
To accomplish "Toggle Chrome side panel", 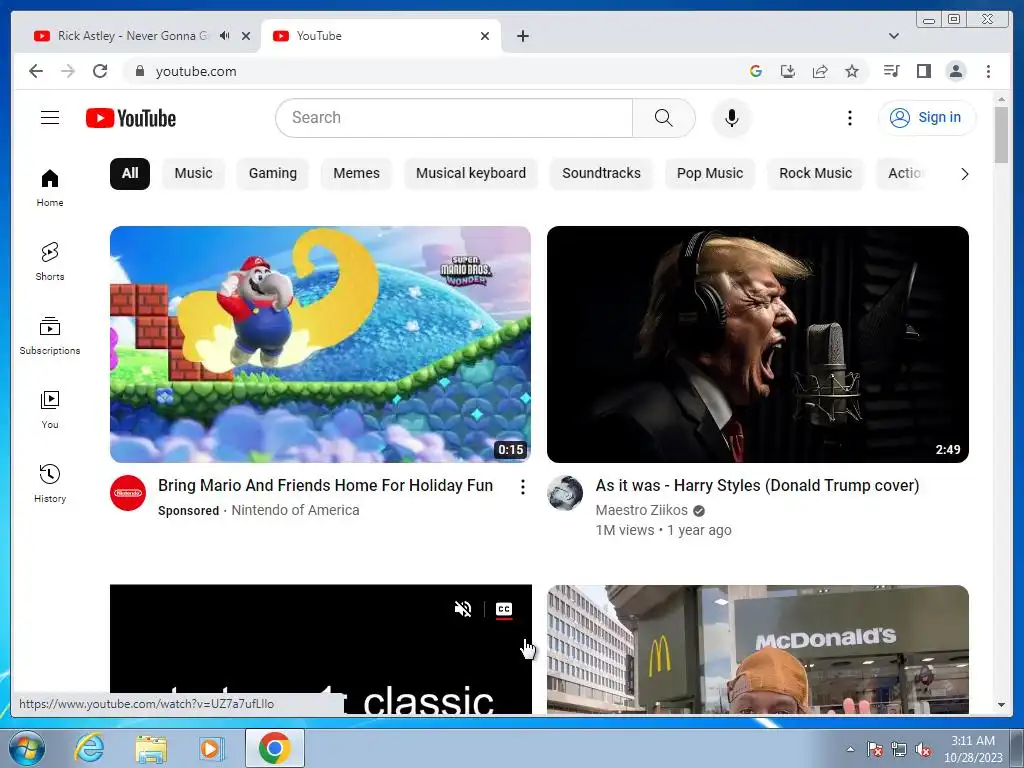I will [x=923, y=71].
